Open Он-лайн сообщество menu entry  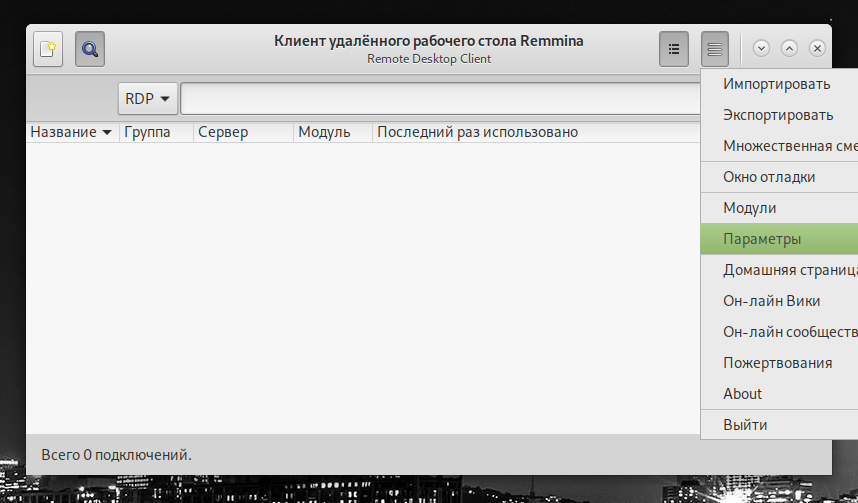(x=779, y=332)
